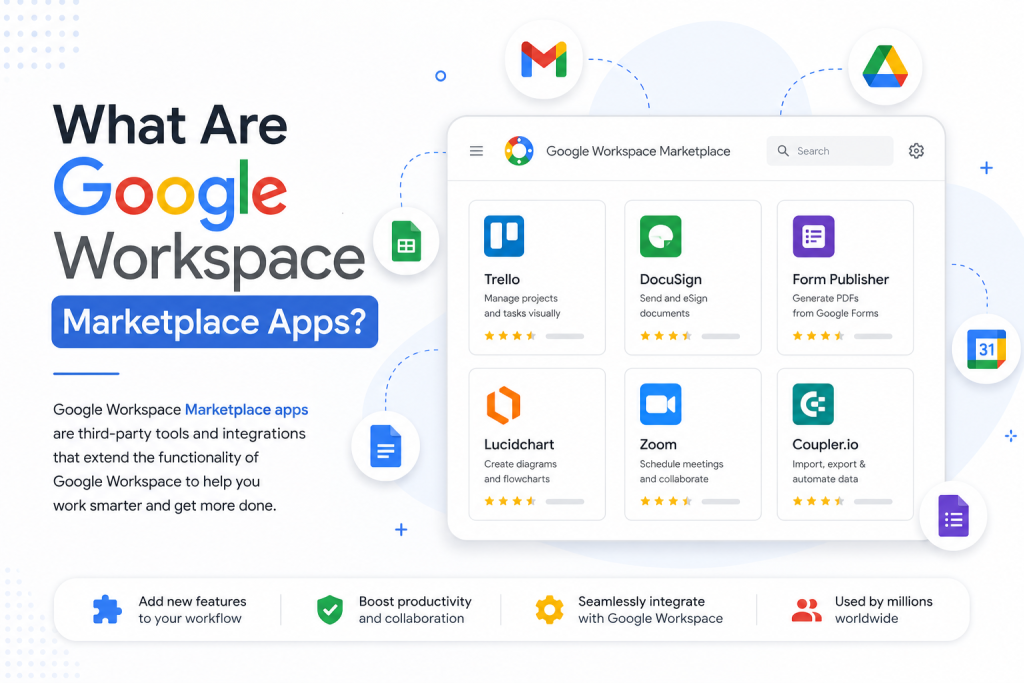Open the Form Publisher app title
The width and height of the screenshot is (1024, 683).
tap(840, 279)
